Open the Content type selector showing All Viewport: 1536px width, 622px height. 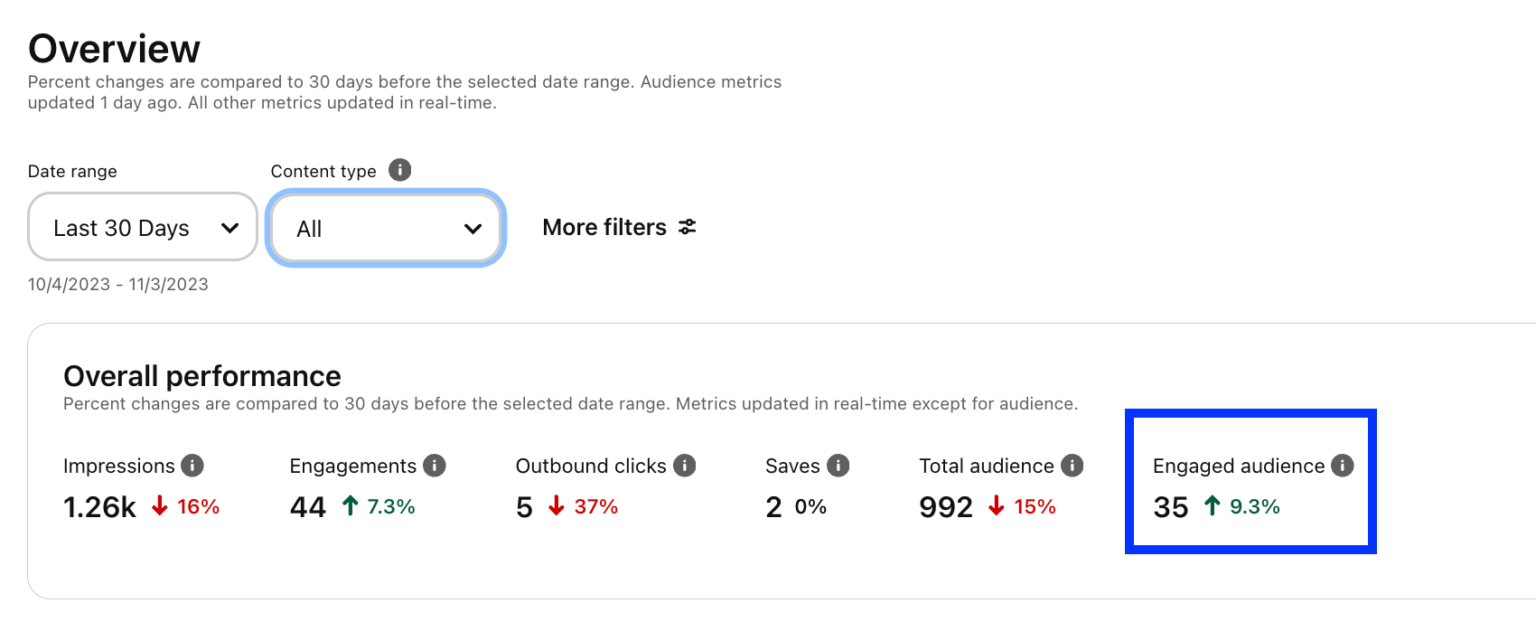[x=386, y=228]
